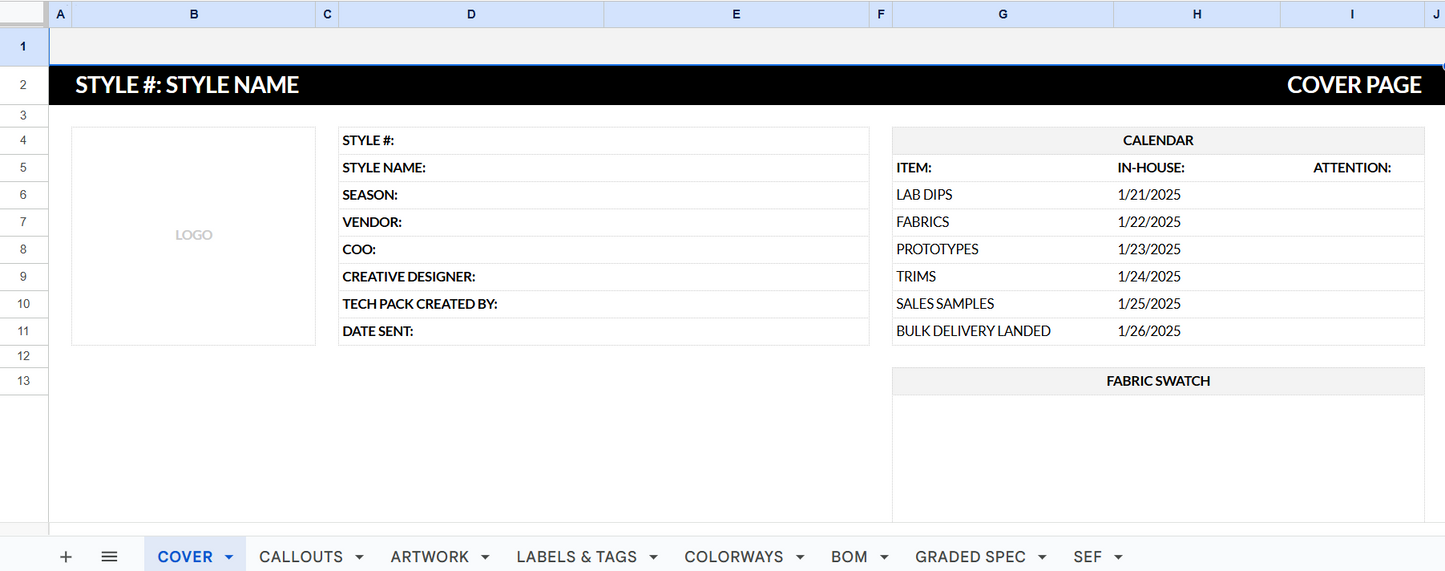Open the ARTWORK tab dropdown arrow
Viewport: 1445px width, 571px height.
coord(485,557)
